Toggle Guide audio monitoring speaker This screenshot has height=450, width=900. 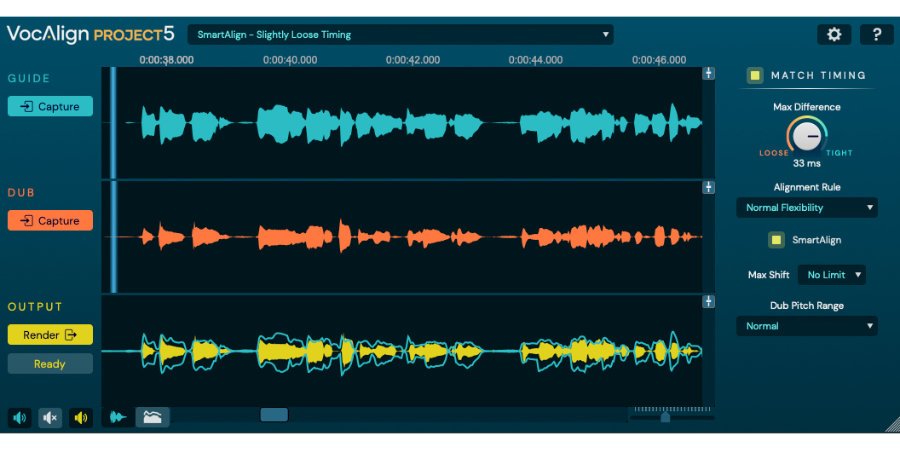pos(20,418)
